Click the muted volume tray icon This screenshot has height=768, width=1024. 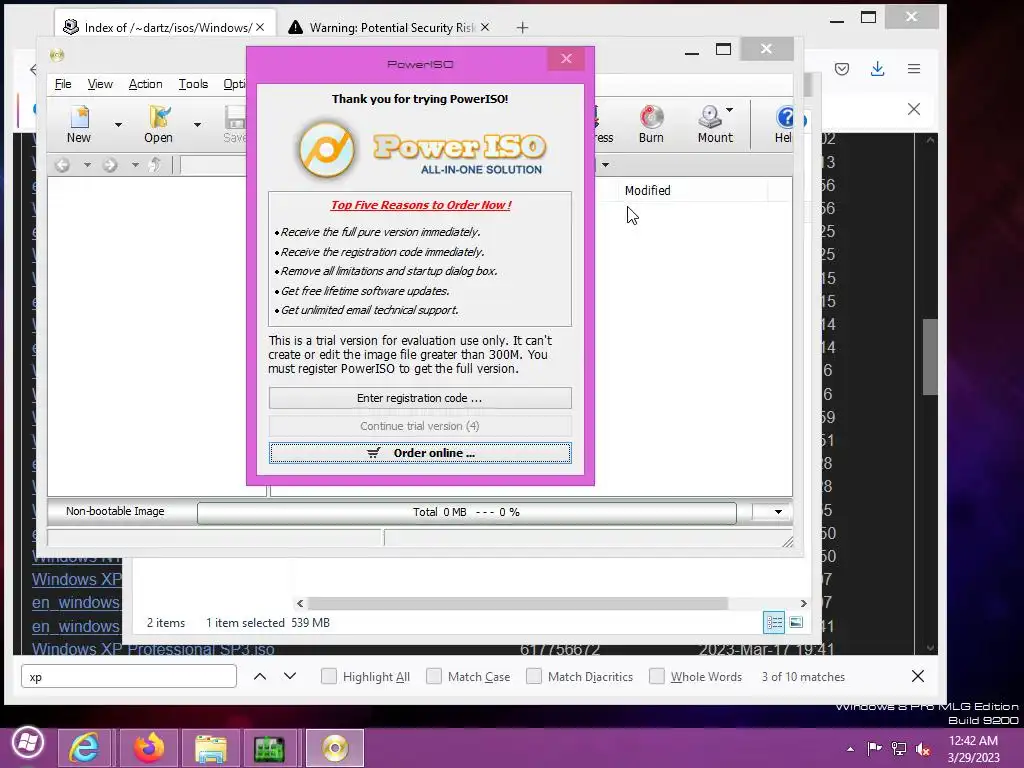coord(923,749)
